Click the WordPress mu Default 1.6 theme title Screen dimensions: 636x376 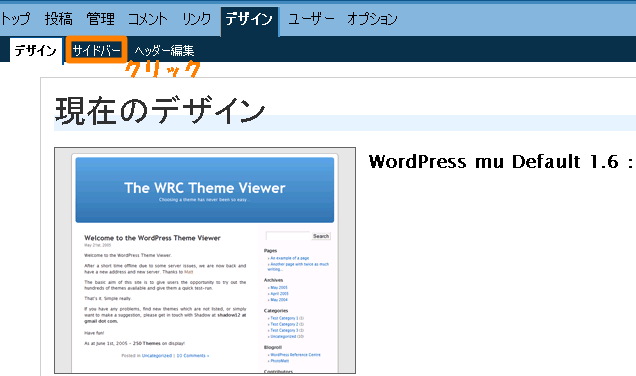click(501, 161)
